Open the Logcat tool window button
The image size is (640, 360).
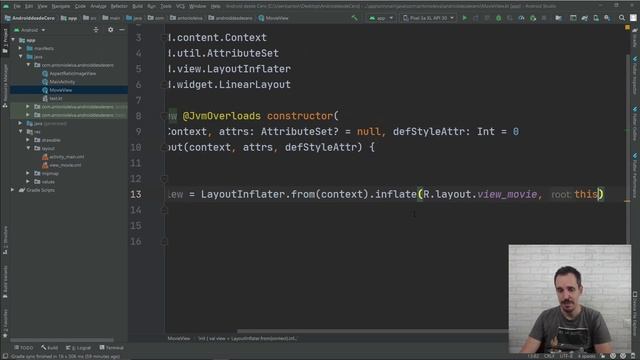[78, 348]
